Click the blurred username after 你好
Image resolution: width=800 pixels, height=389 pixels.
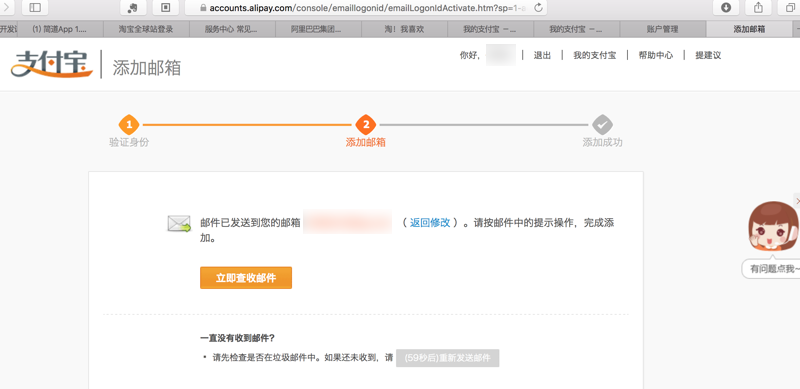coord(501,55)
